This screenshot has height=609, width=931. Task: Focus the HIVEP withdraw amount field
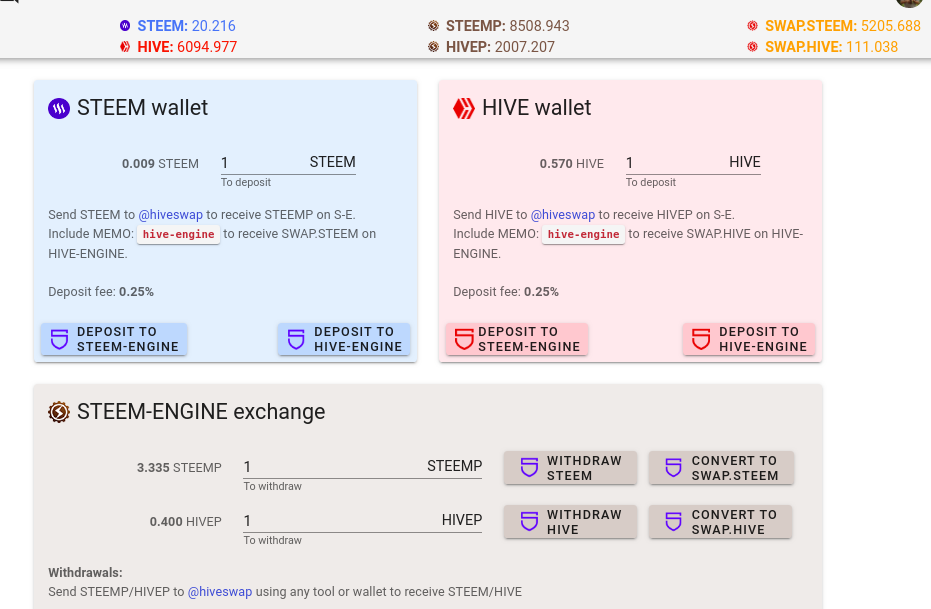(x=363, y=521)
